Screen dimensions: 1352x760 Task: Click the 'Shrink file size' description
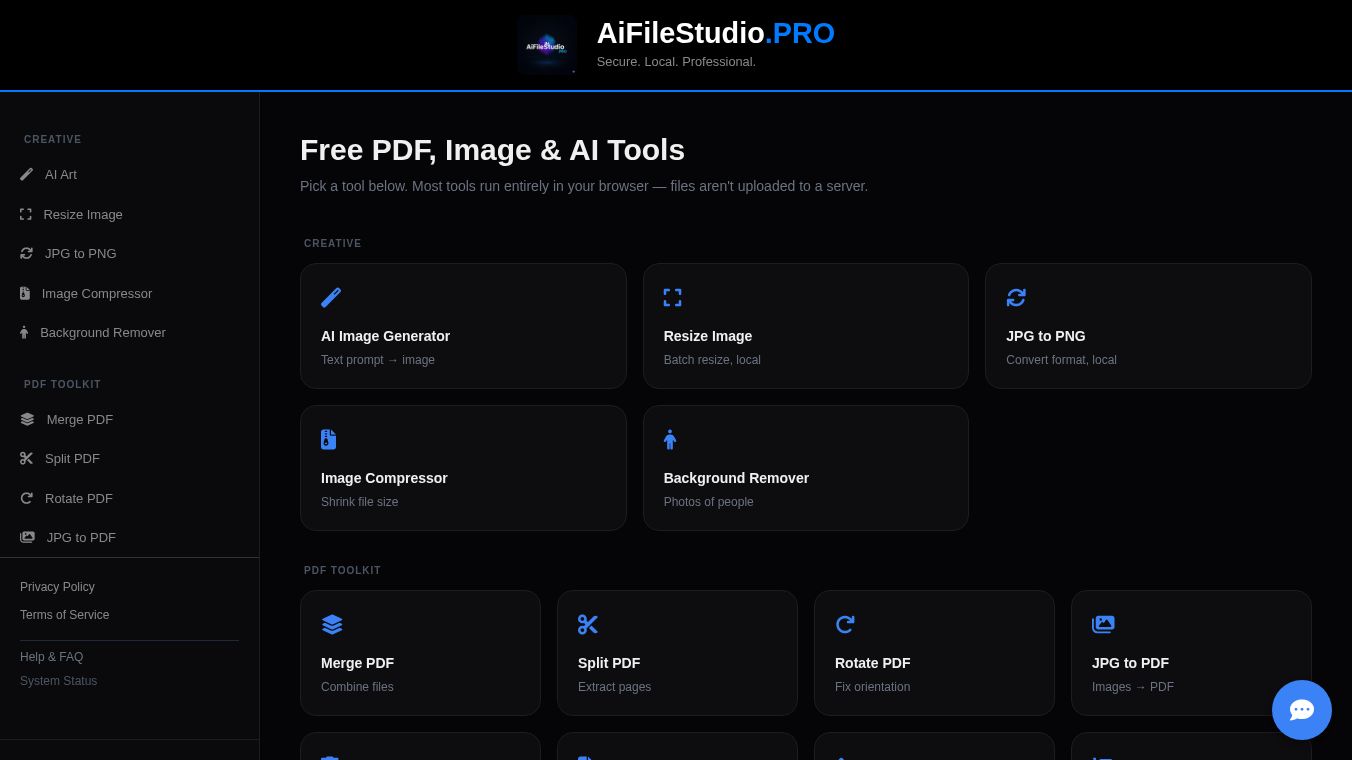360,502
